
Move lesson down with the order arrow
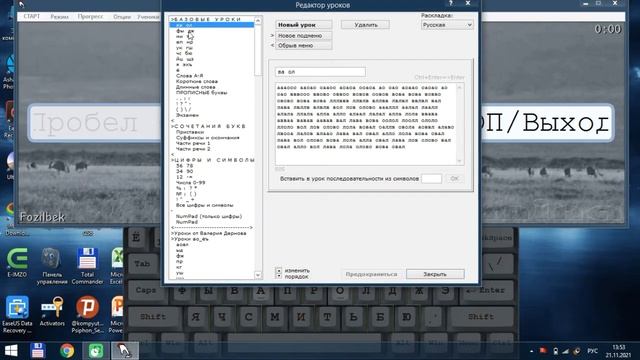279,276
